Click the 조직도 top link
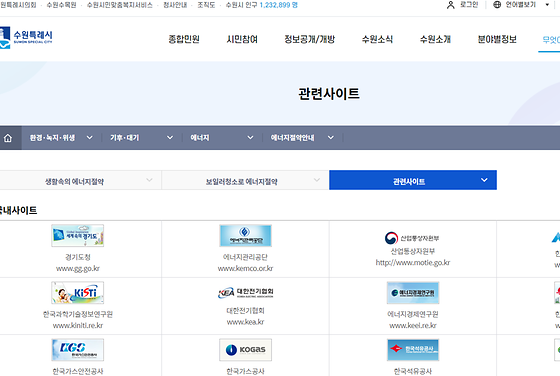This screenshot has width=560, height=376. (x=206, y=5)
